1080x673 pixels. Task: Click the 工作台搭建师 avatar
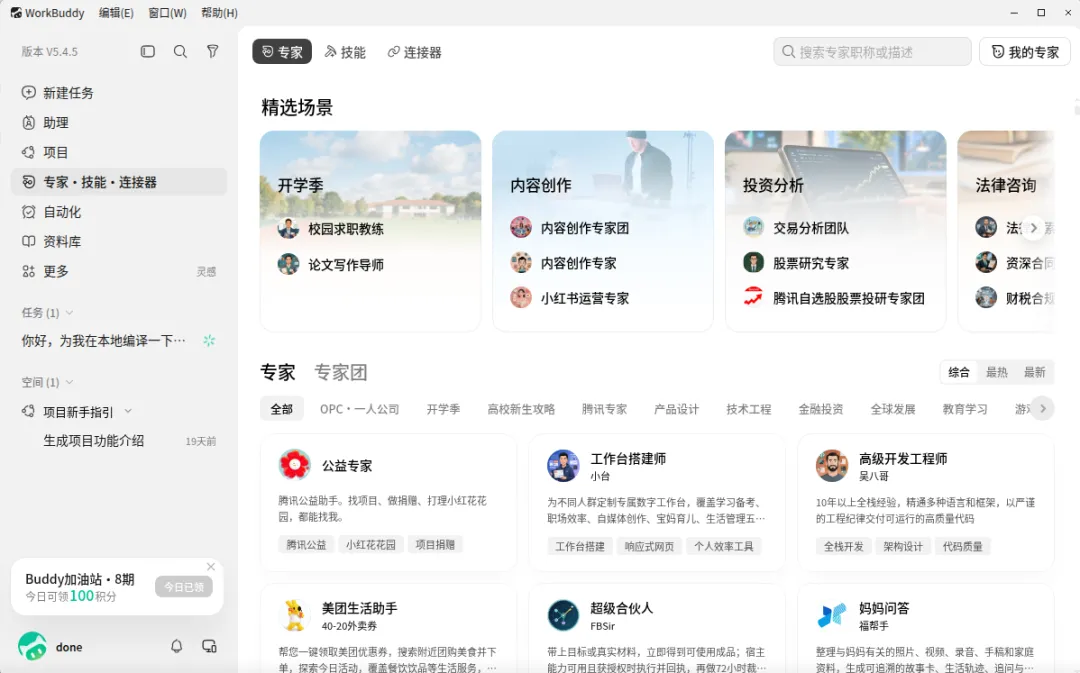click(563, 466)
